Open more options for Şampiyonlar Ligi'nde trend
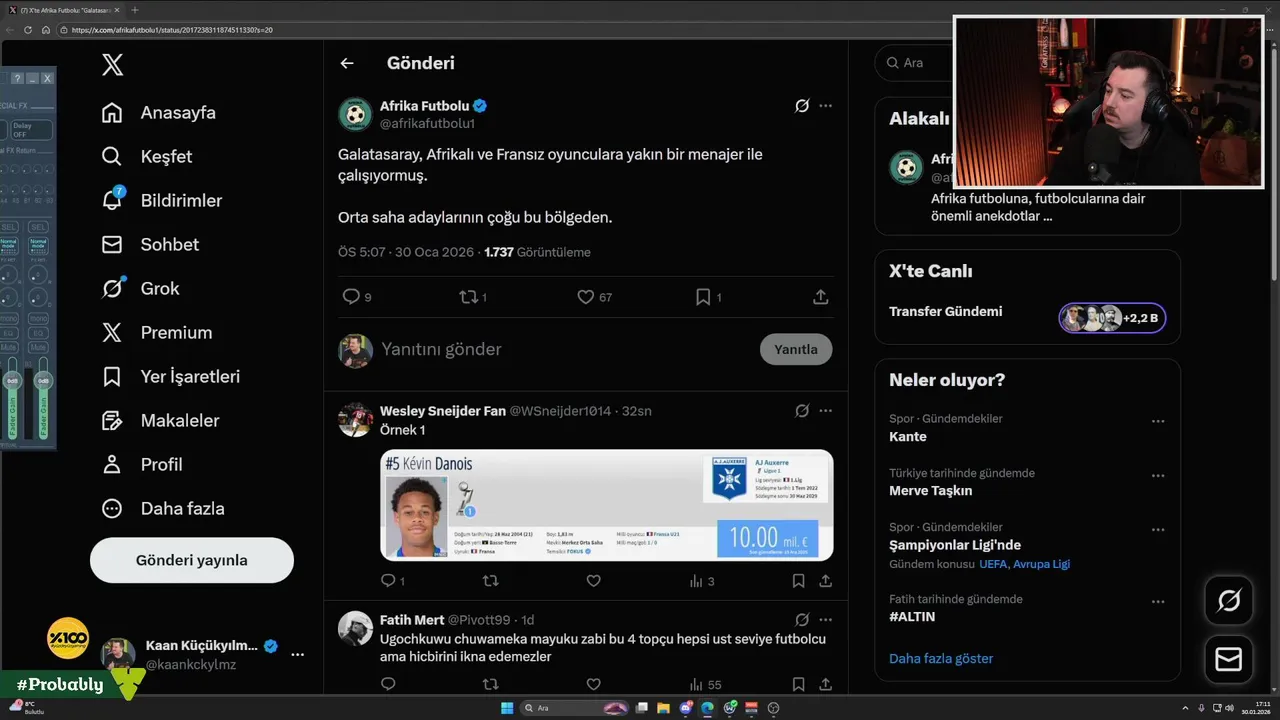The height and width of the screenshot is (720, 1280). 1157,530
